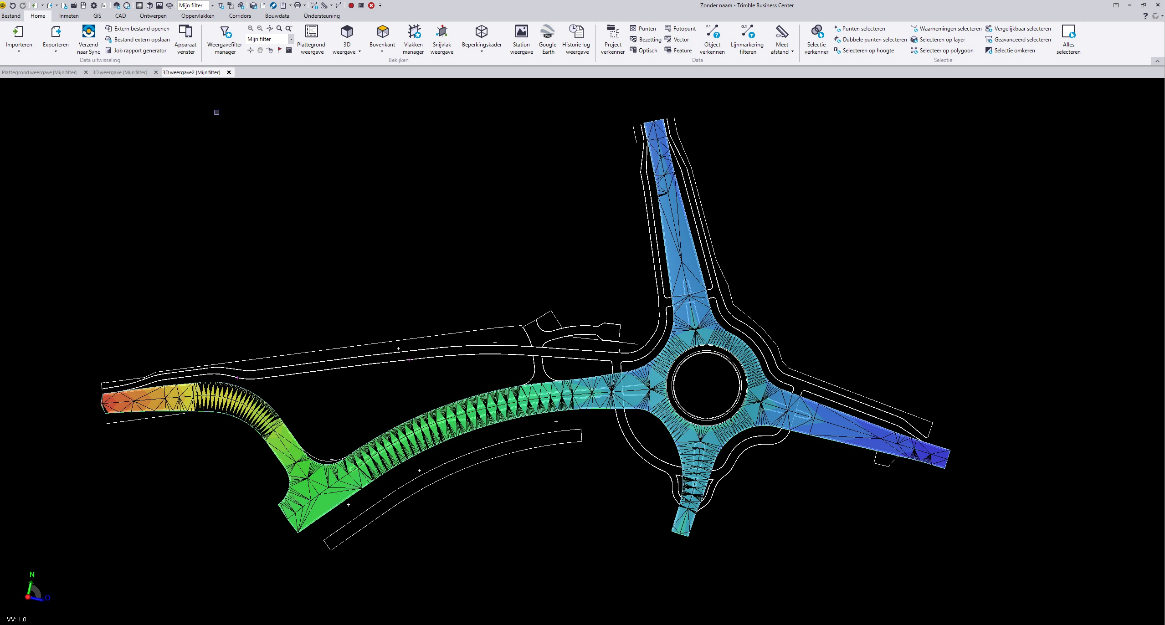This screenshot has width=1165, height=625.
Task: Click the Lijnmarkering filteren icon
Action: click(x=747, y=33)
